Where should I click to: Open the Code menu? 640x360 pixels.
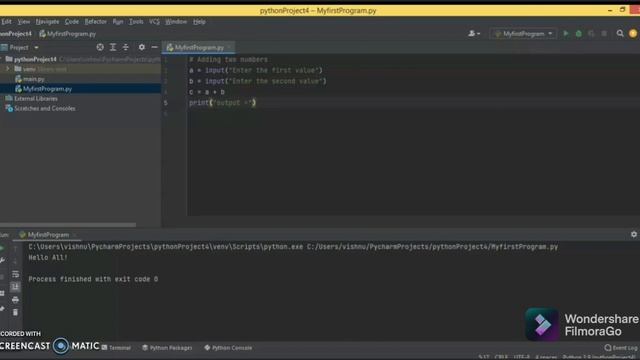(72, 22)
